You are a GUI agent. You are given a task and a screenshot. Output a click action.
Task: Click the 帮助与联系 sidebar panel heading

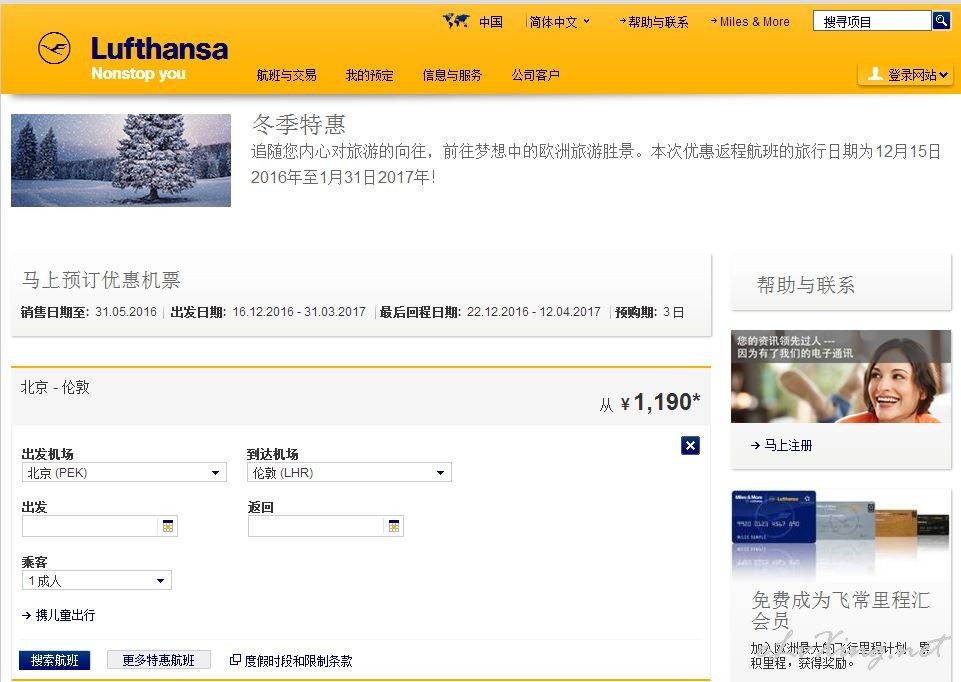[805, 285]
